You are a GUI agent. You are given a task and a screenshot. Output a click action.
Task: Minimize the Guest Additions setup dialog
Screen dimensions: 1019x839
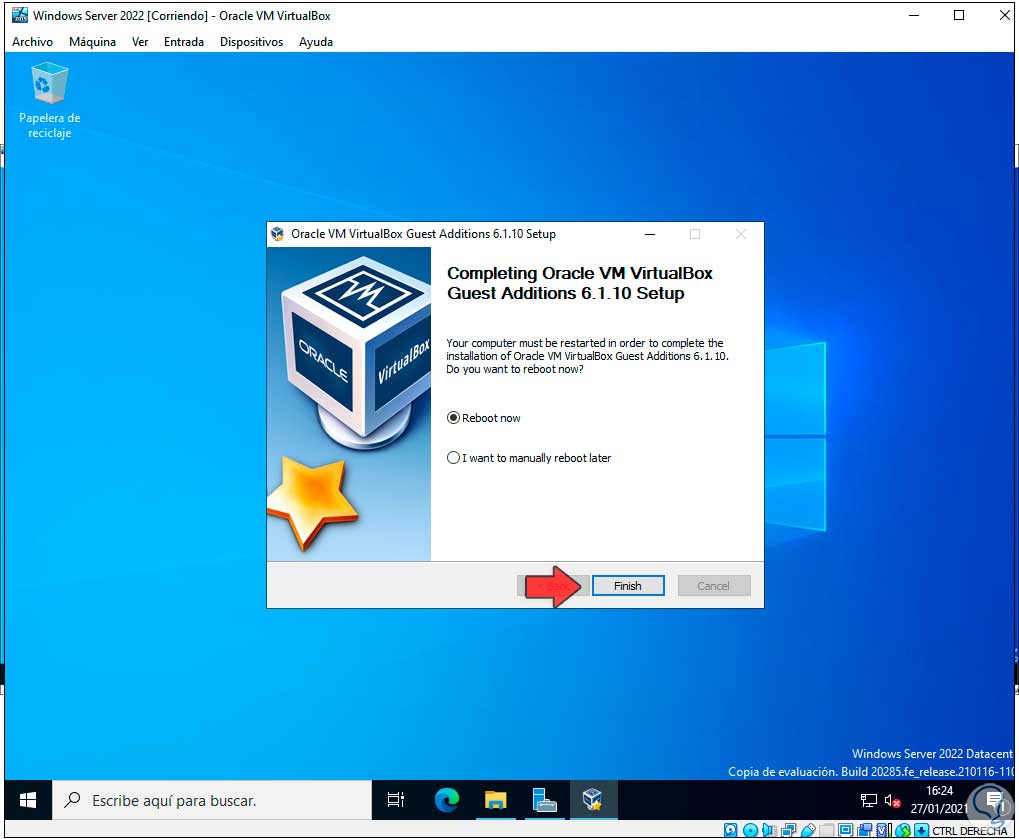pos(649,234)
